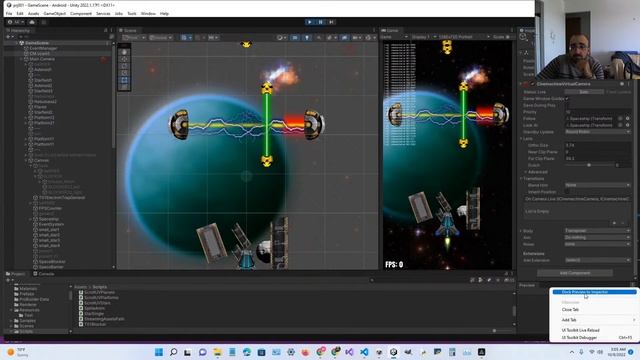Click the cloud services icon in top toolbar
The height and width of the screenshot is (360, 640).
click(x=32, y=22)
